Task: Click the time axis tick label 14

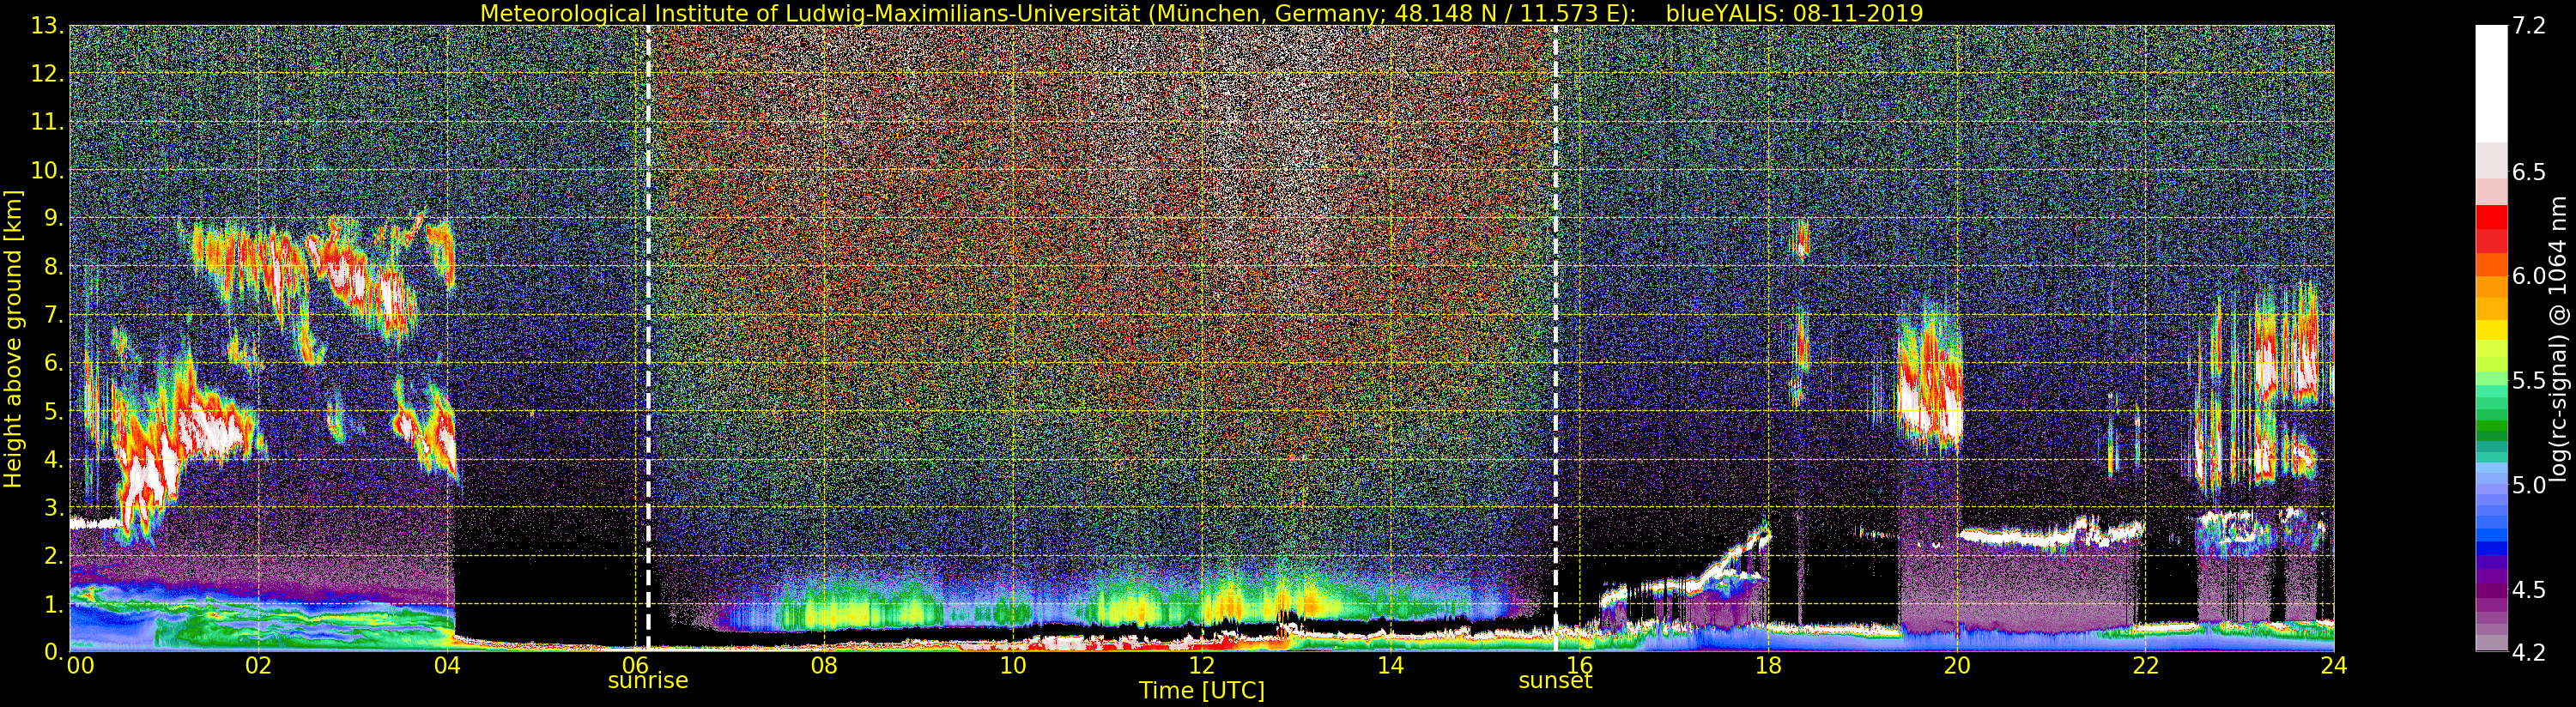Action: point(1390,666)
